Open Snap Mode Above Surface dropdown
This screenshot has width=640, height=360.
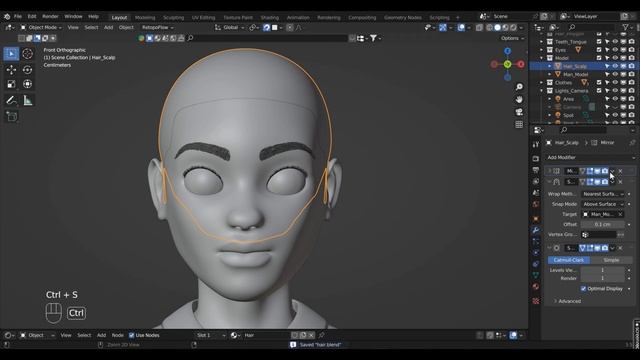click(x=603, y=204)
